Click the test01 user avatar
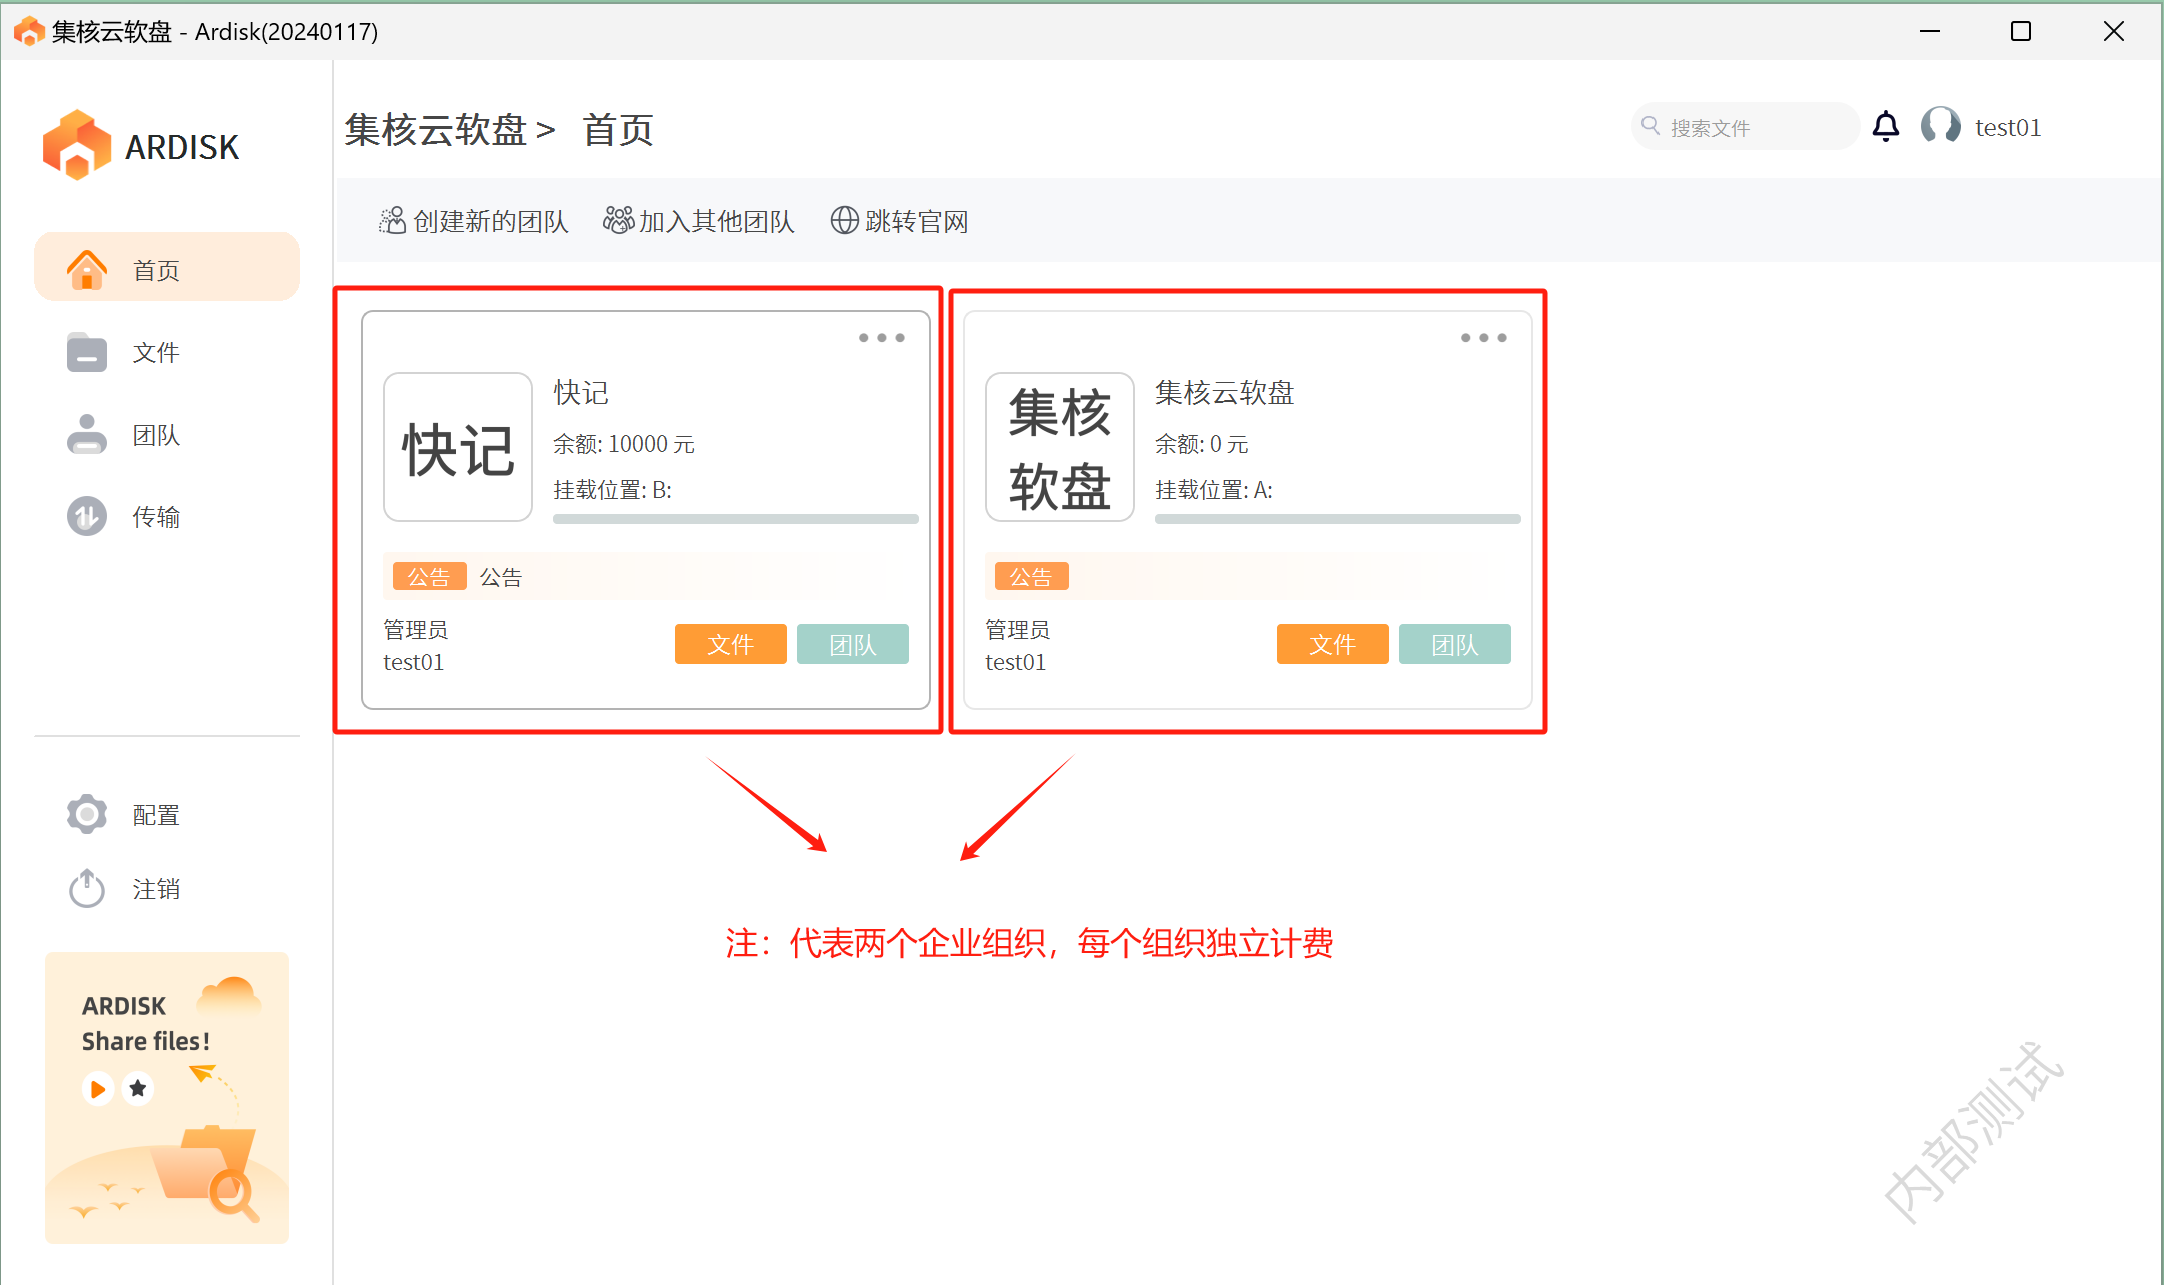The width and height of the screenshot is (2164, 1285). [x=1941, y=127]
